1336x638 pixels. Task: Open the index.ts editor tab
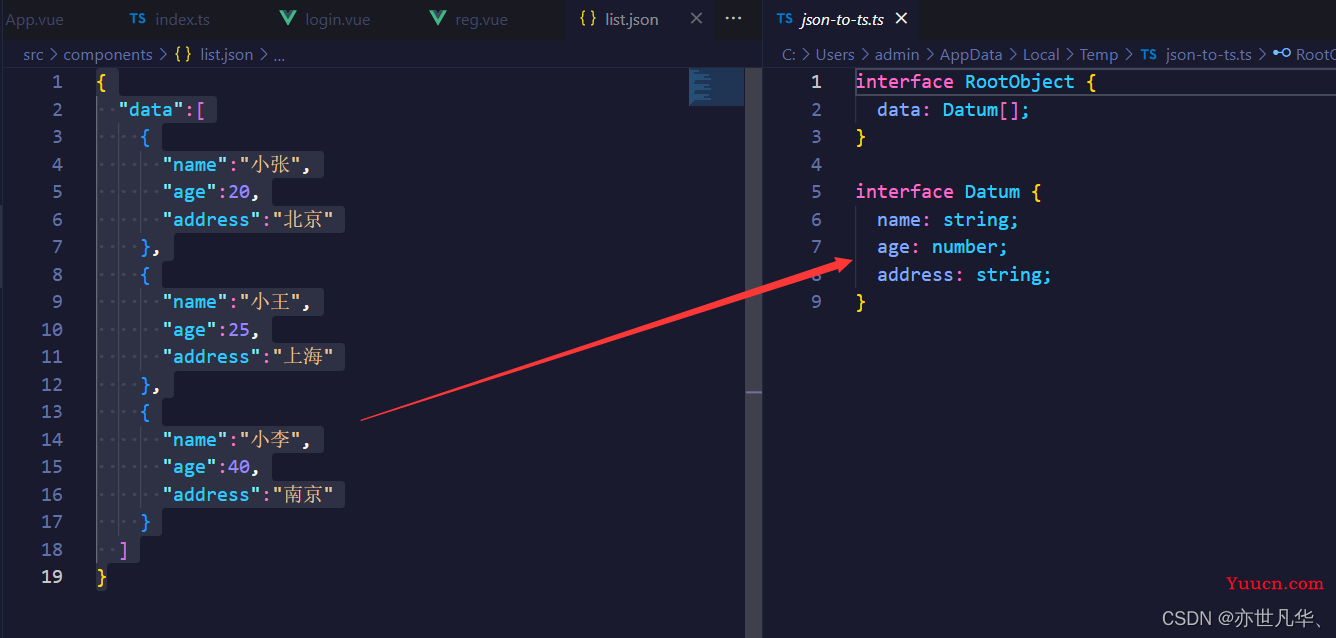(183, 19)
